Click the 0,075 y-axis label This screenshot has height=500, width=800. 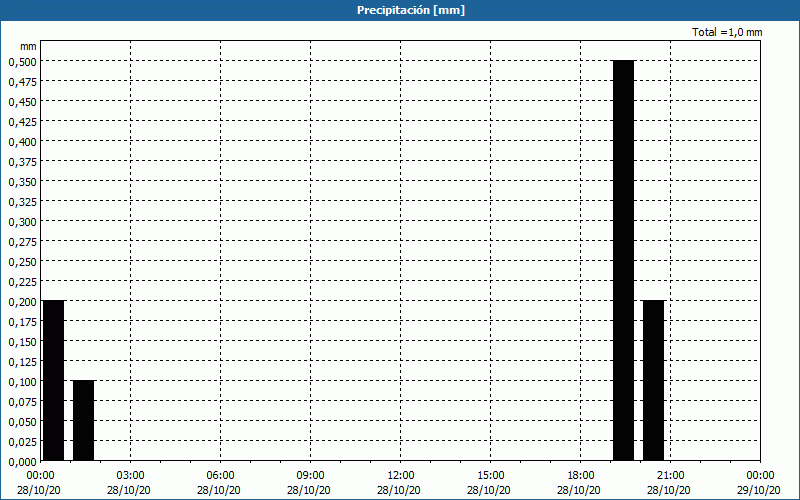tap(22, 402)
